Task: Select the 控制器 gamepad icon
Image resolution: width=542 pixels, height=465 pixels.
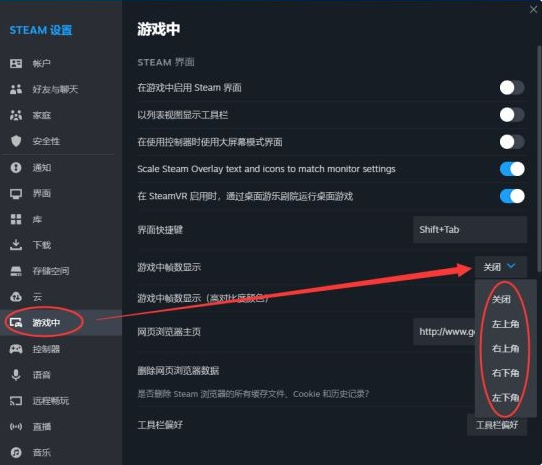Action: pyautogui.click(x=16, y=349)
